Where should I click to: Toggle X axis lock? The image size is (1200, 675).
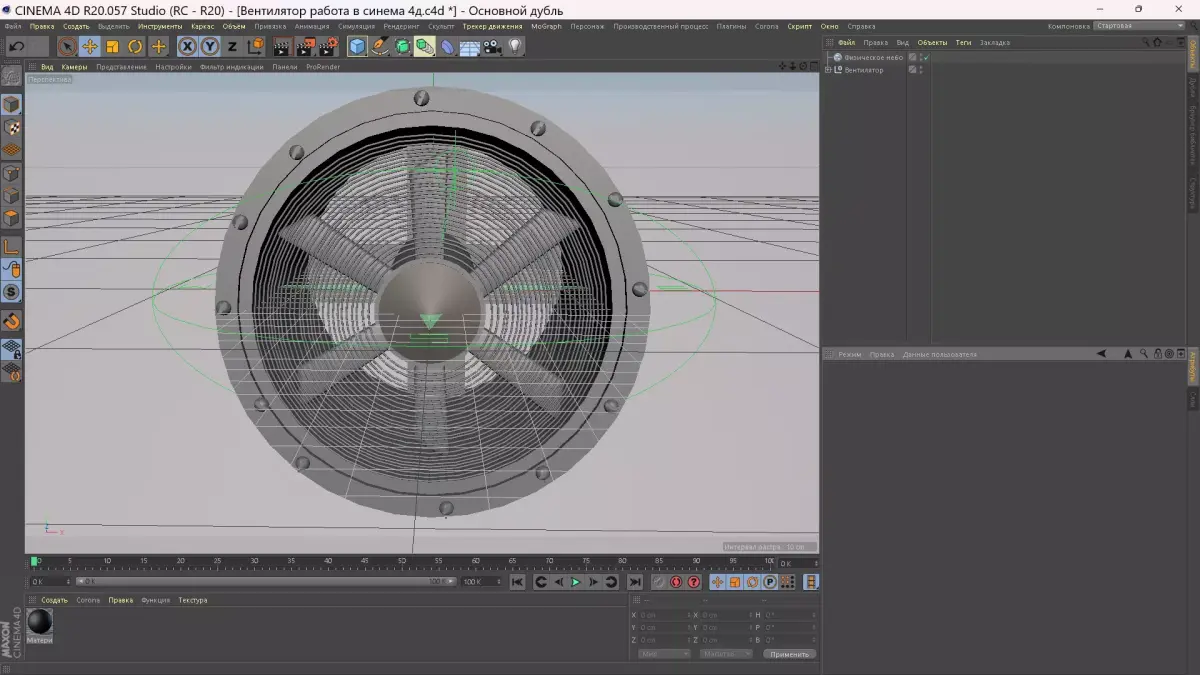(x=187, y=46)
